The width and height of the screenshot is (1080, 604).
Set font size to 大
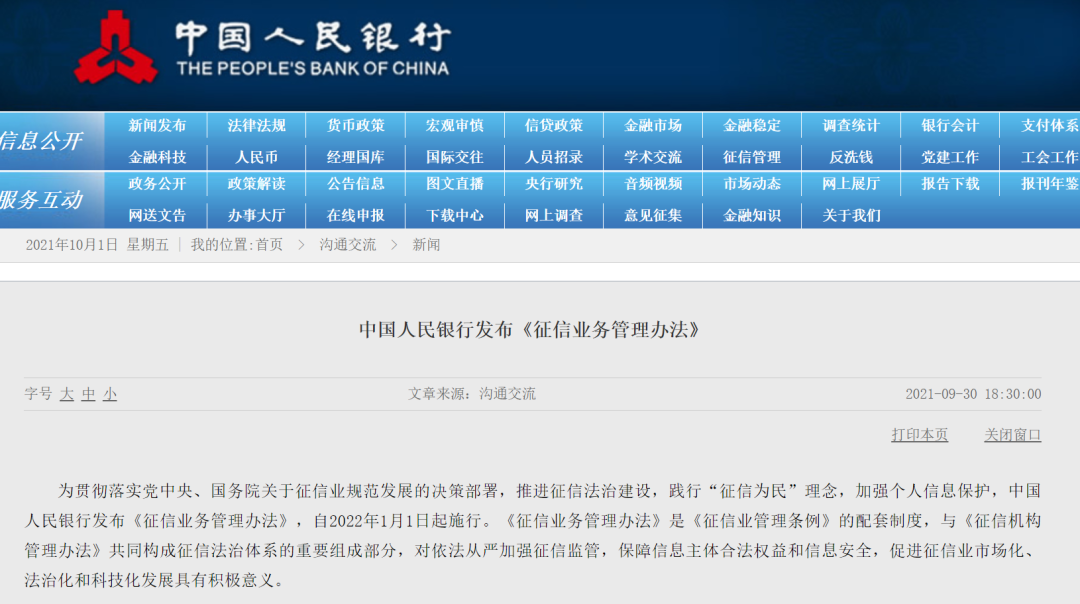point(67,394)
